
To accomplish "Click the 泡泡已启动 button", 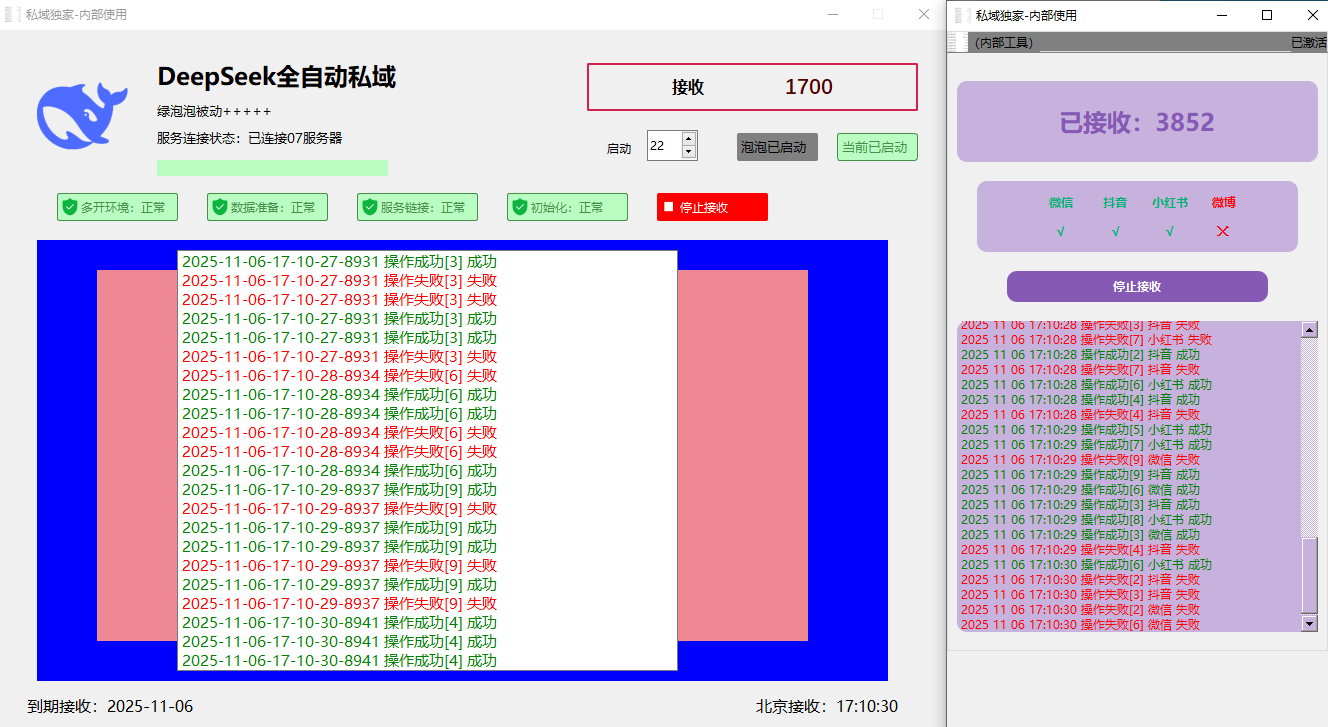I will pos(777,146).
